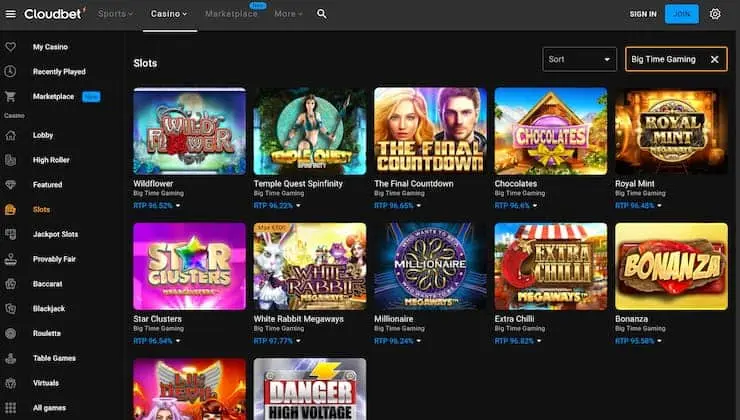Click the Table Games icon
The height and width of the screenshot is (420, 740).
tap(10, 358)
